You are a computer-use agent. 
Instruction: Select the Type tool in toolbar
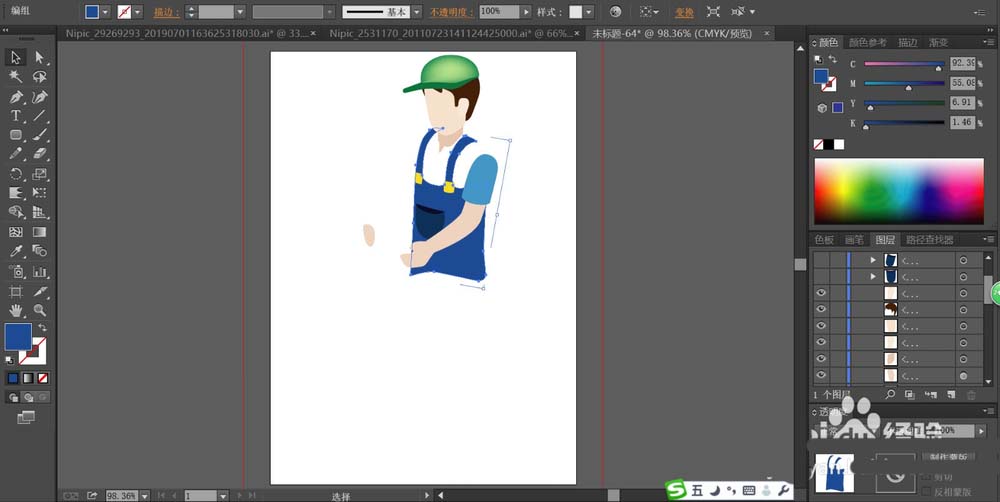[x=16, y=116]
